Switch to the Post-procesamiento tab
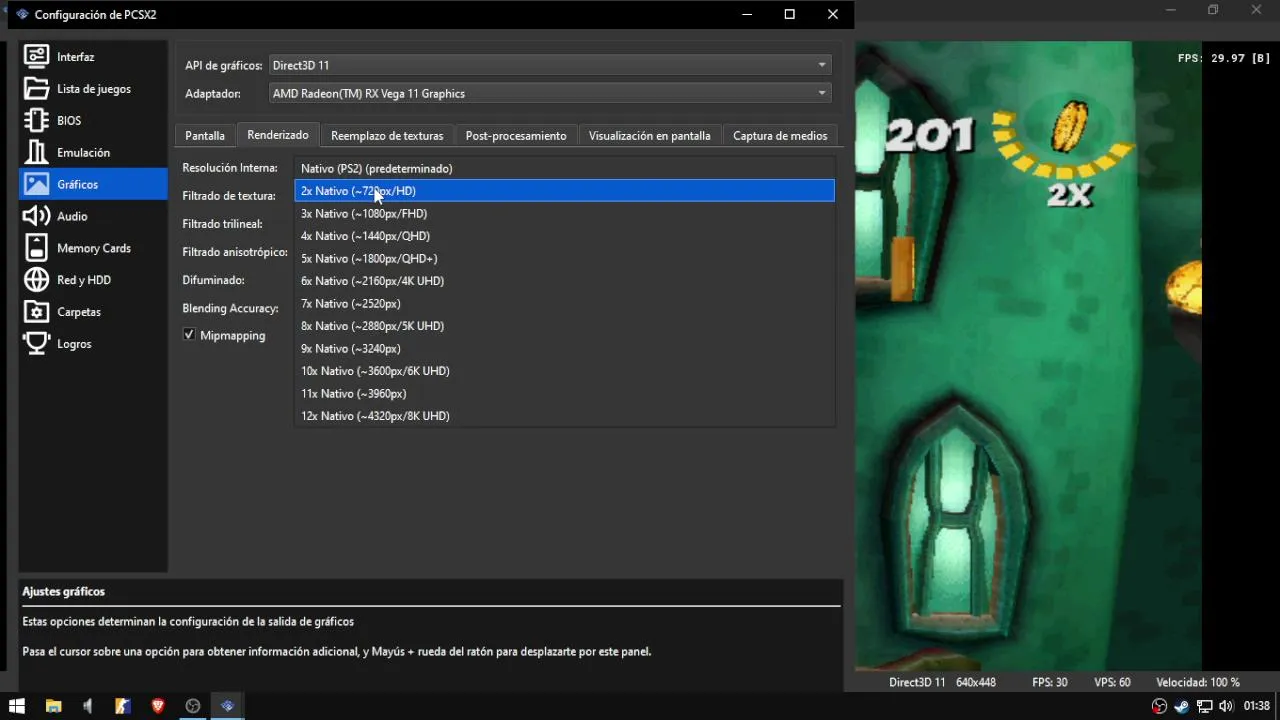Screen dimensions: 1280x720 click(516, 136)
